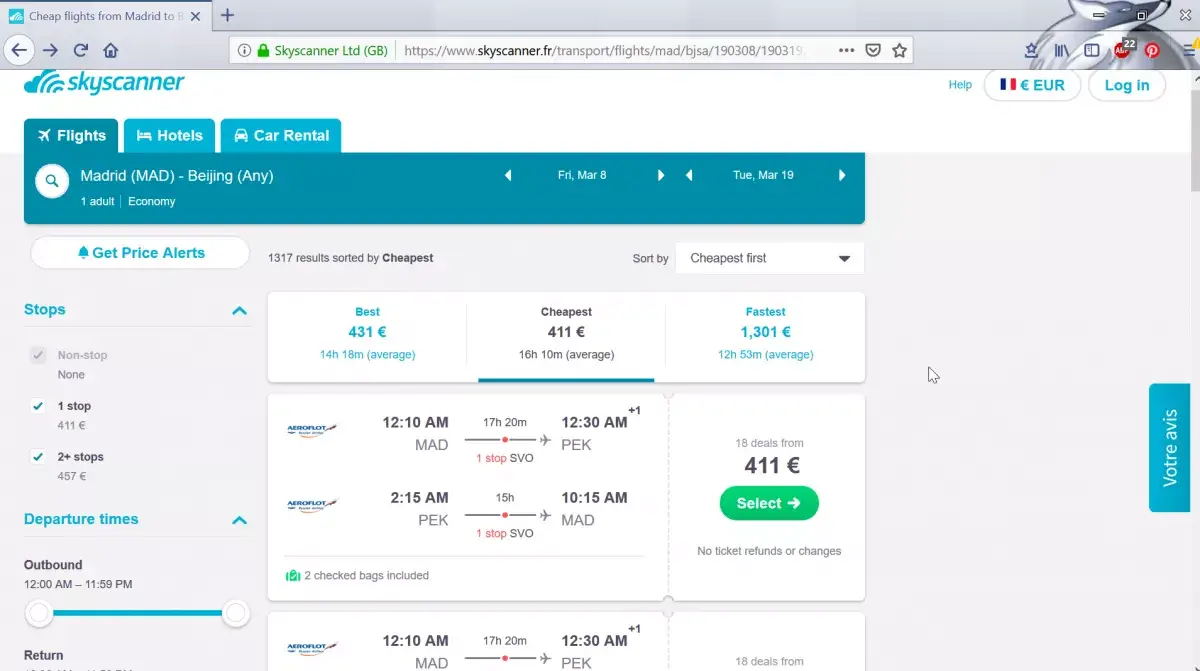
Task: Click the 1 stop SVO outbound label
Action: pyautogui.click(x=505, y=458)
